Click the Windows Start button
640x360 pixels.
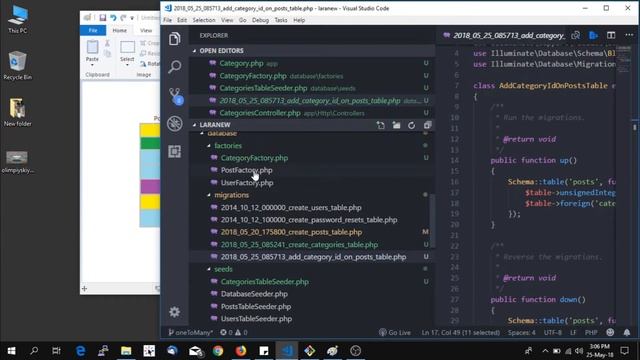(x=11, y=351)
